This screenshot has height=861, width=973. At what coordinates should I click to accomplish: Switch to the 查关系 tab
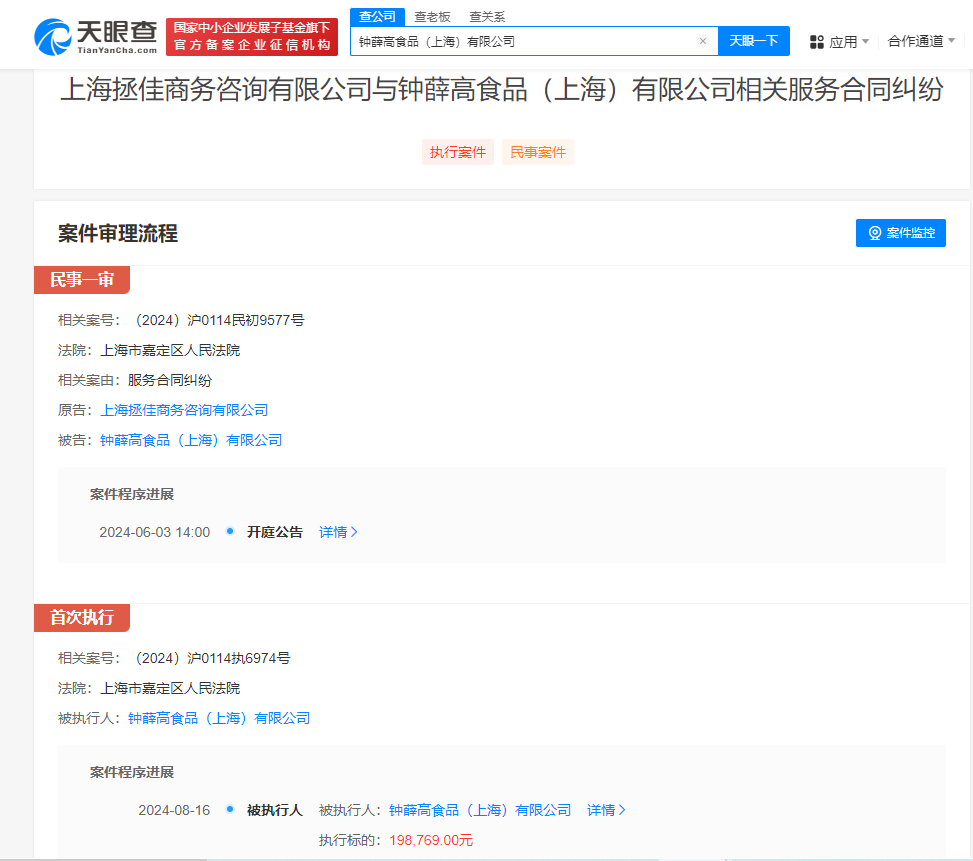pos(487,16)
